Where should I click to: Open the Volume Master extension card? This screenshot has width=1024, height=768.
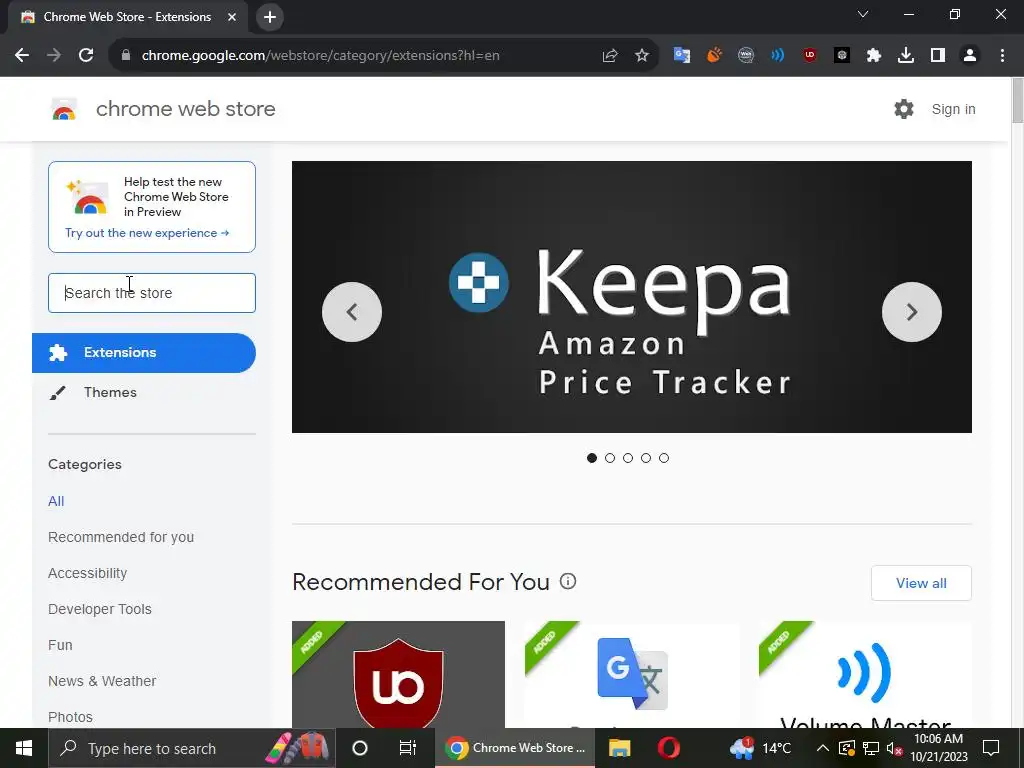(x=865, y=674)
